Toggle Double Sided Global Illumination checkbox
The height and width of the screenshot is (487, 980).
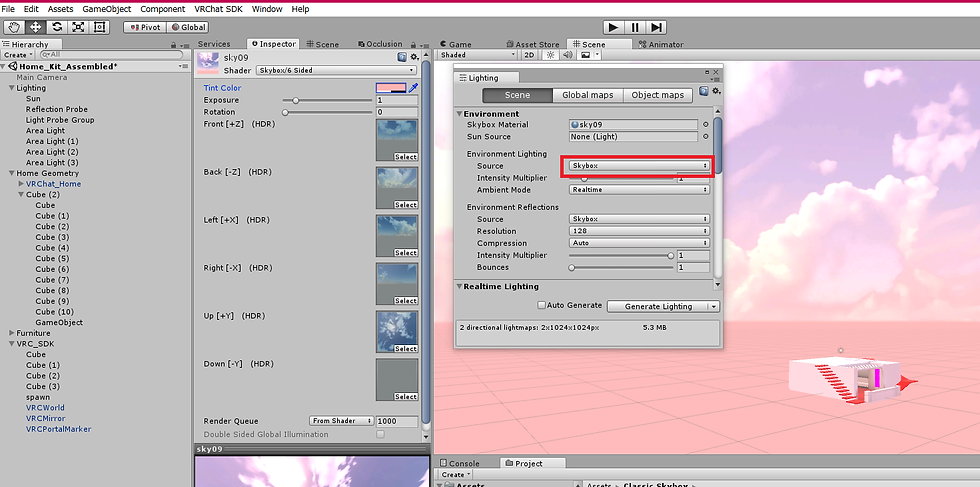point(380,434)
